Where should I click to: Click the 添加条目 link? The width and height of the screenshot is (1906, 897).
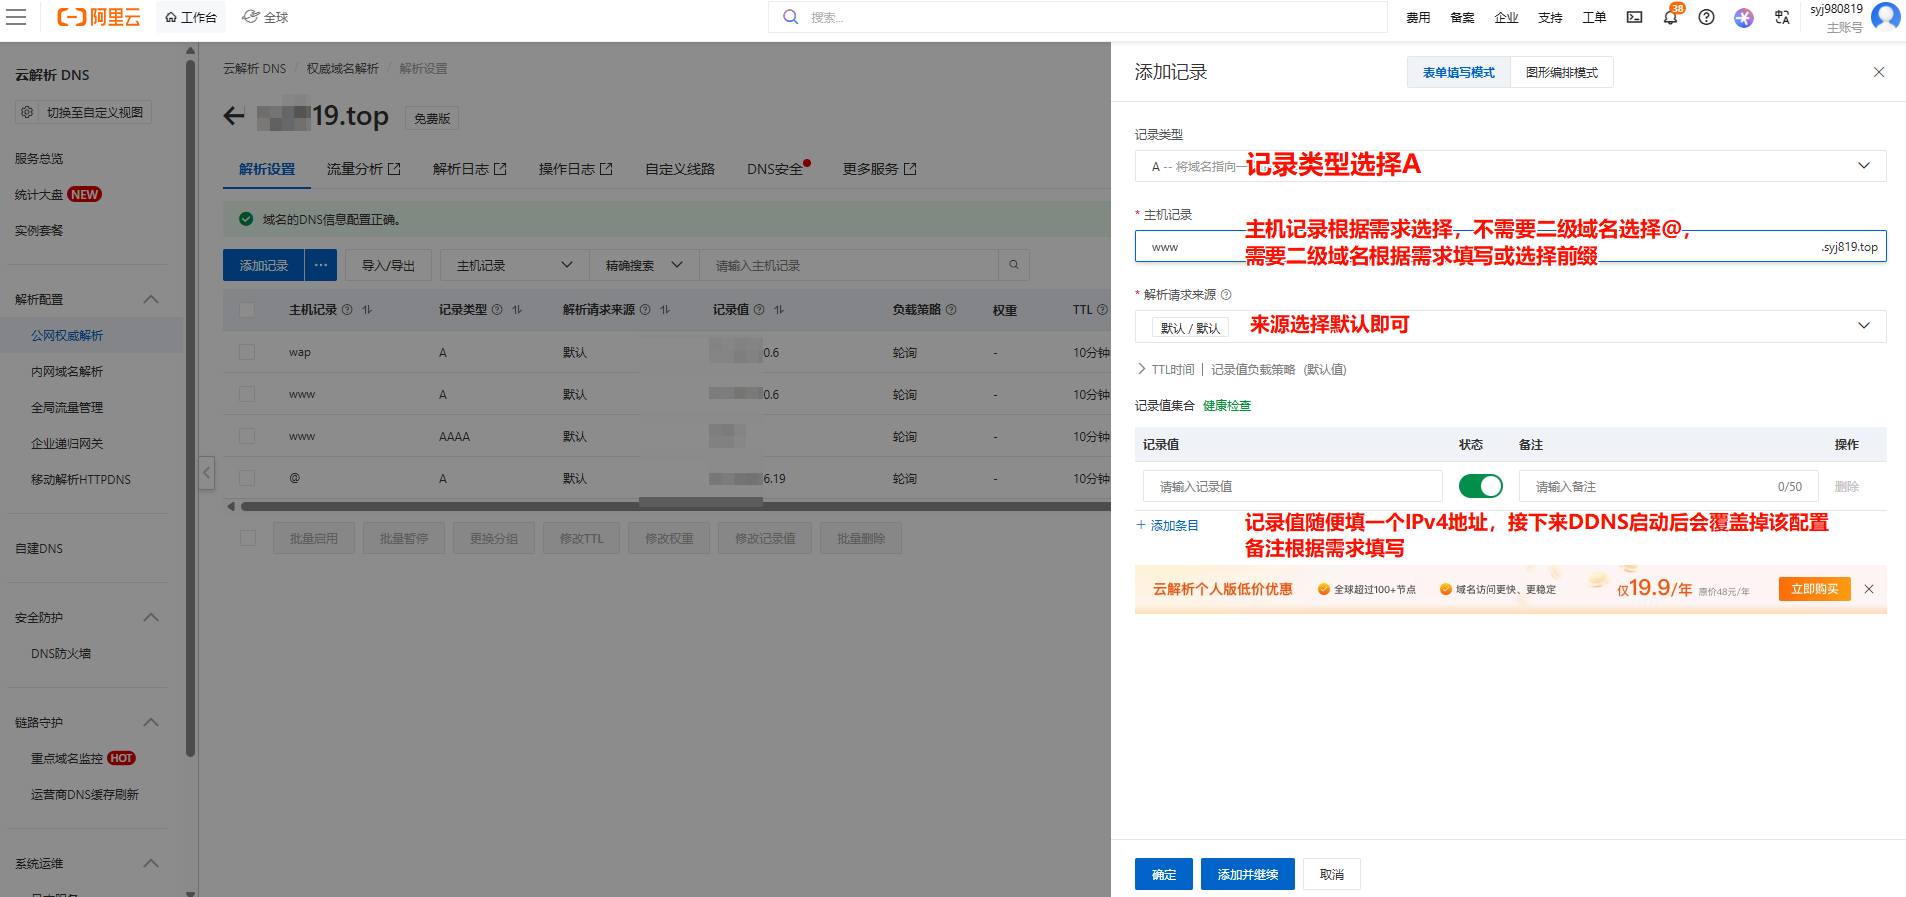pyautogui.click(x=1168, y=525)
